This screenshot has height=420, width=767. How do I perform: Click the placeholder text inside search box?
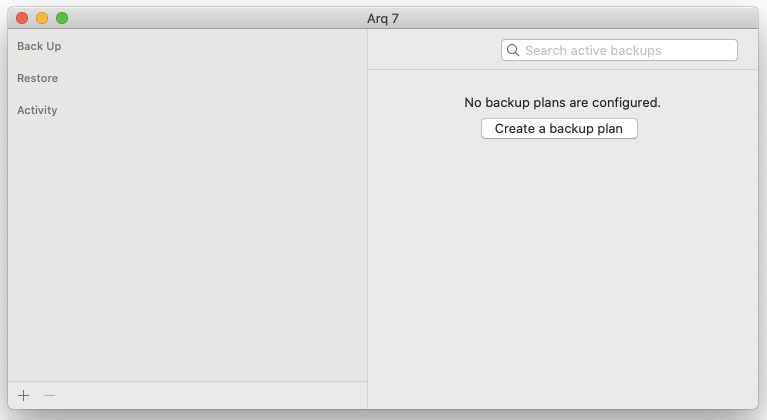593,50
